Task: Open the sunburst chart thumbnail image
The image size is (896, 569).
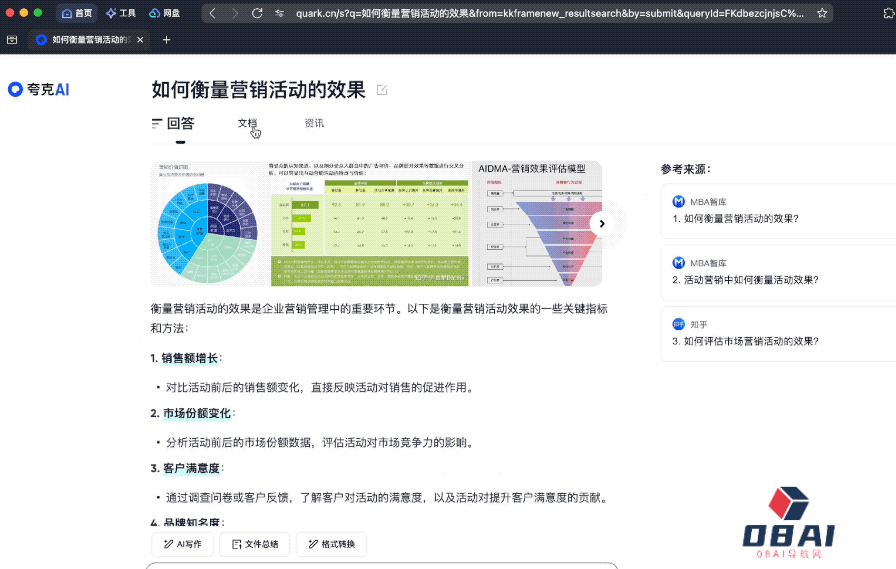Action: pos(208,224)
